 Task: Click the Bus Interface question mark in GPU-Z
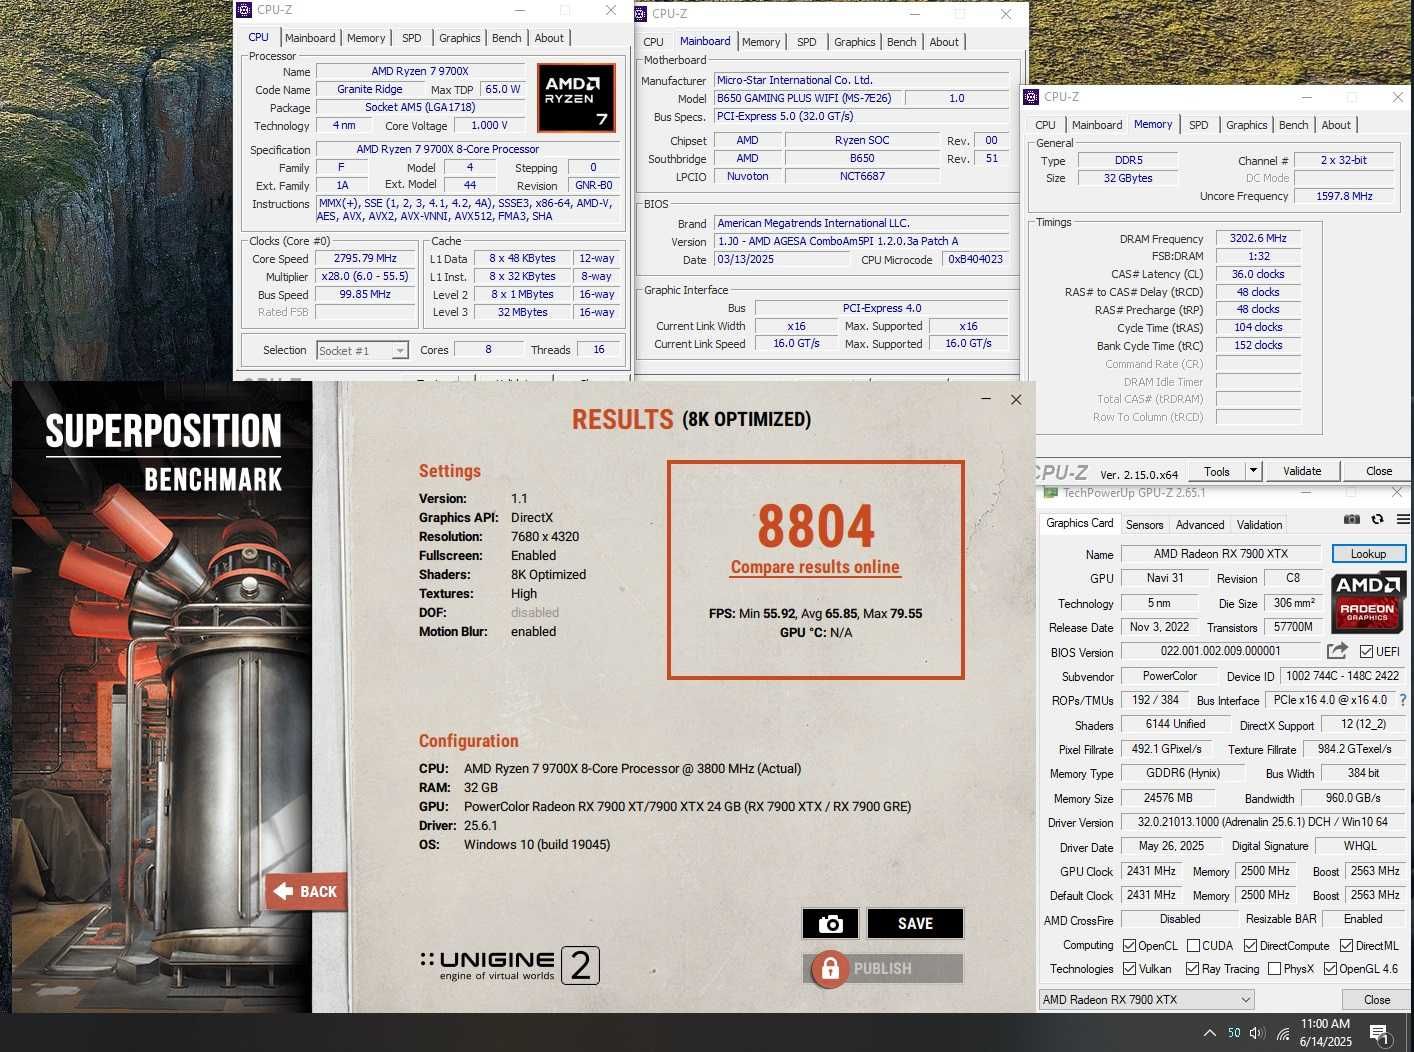pyautogui.click(x=1402, y=700)
